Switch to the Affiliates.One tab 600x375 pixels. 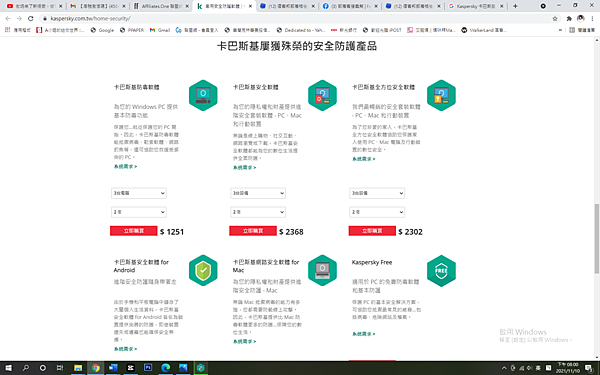161,6
